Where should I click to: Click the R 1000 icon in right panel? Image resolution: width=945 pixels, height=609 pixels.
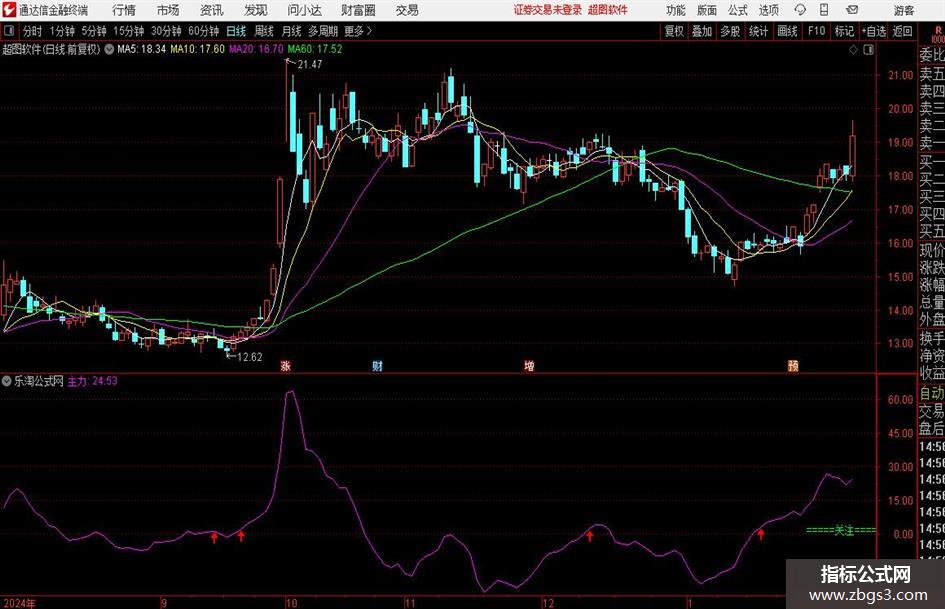pyautogui.click(x=937, y=33)
